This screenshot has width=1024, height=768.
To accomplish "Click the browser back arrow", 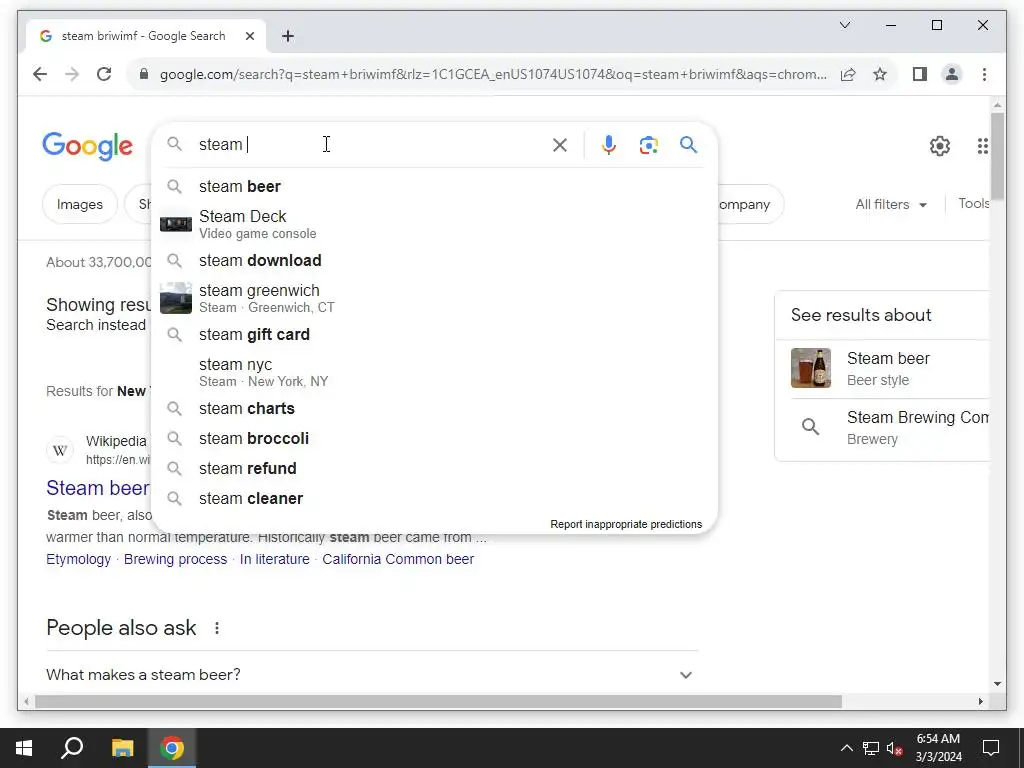I will click(40, 74).
